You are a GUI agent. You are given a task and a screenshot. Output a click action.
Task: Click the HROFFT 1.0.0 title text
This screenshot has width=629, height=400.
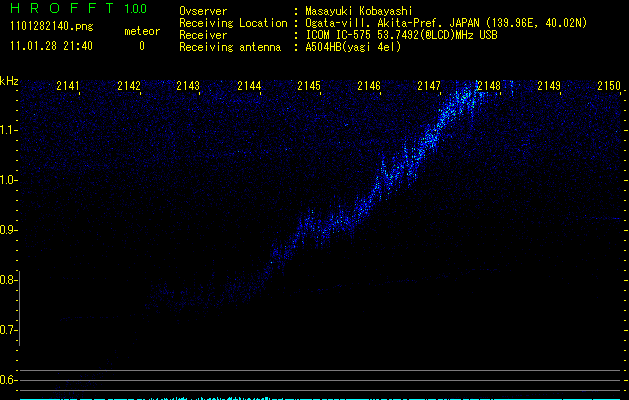(x=78, y=8)
